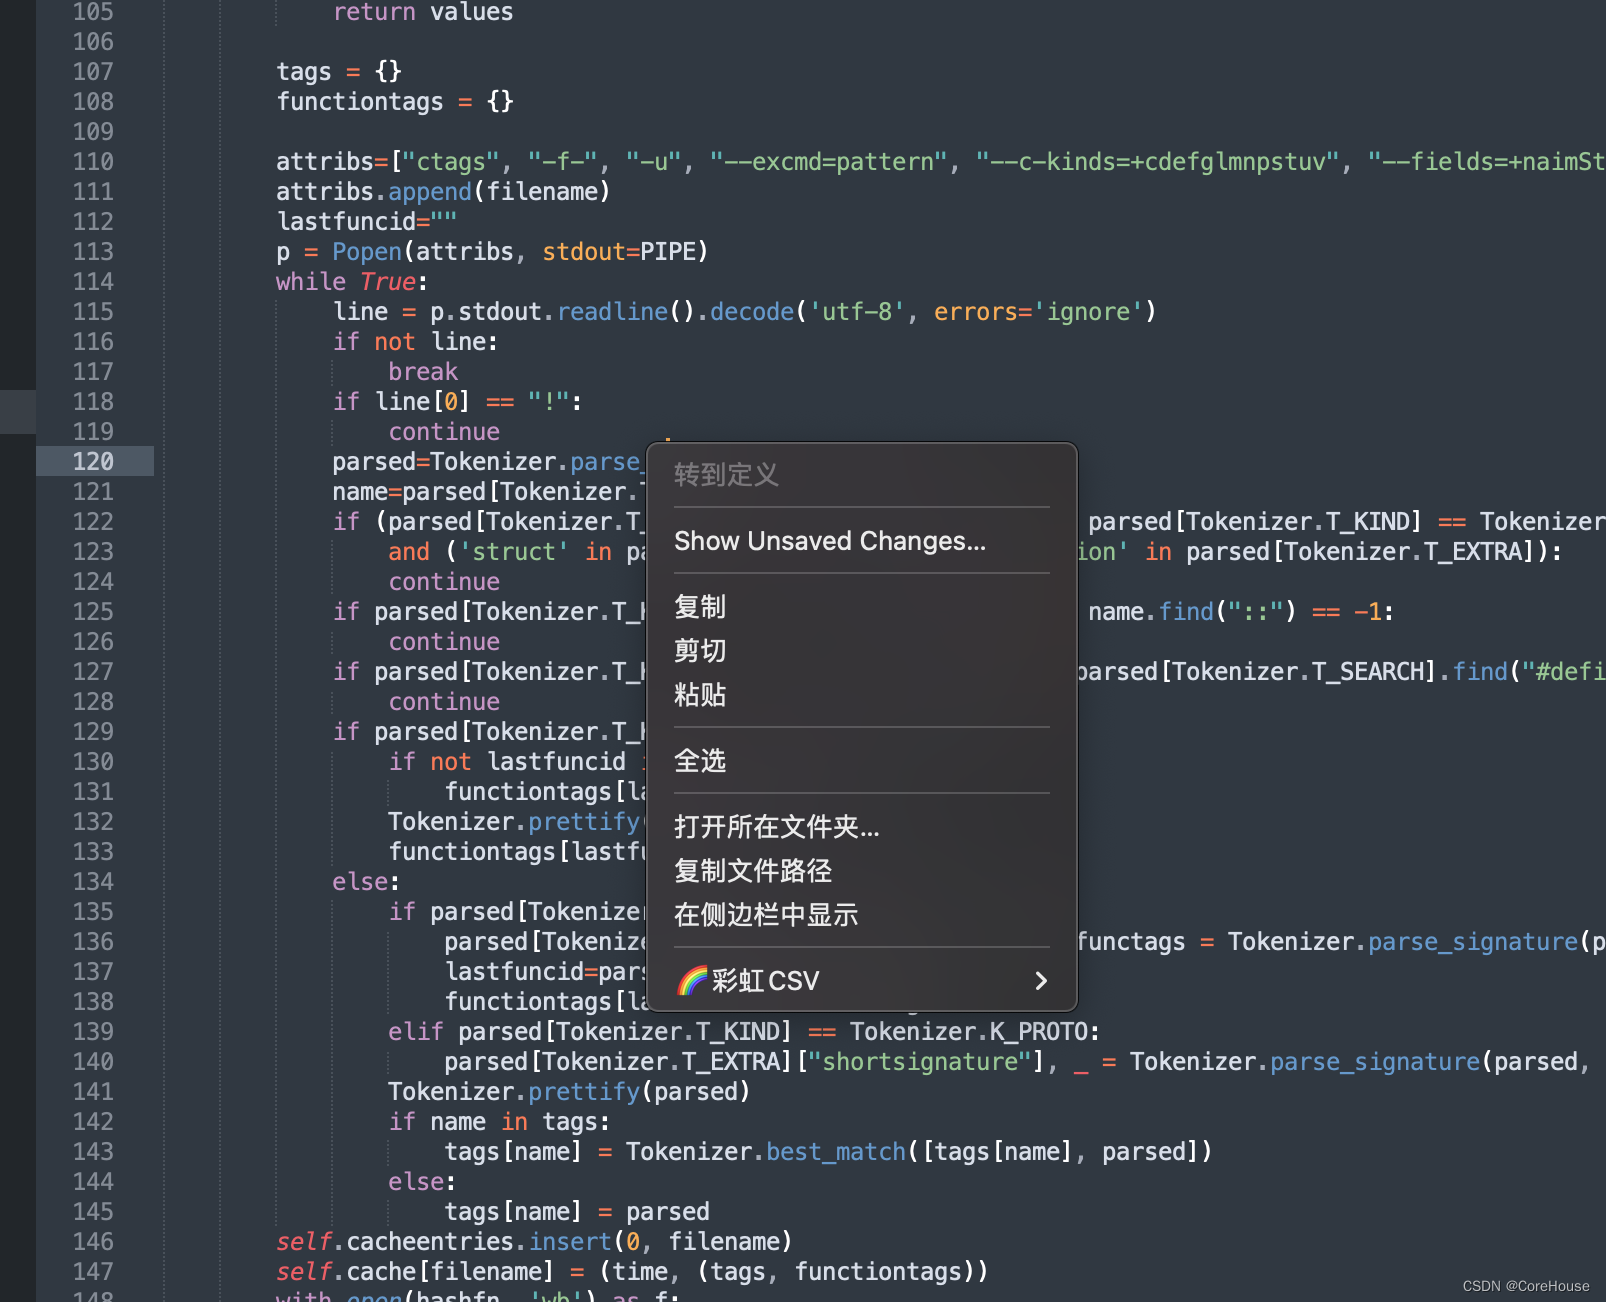The height and width of the screenshot is (1302, 1606).
Task: Click line number 120 in the gutter
Action: (x=91, y=461)
